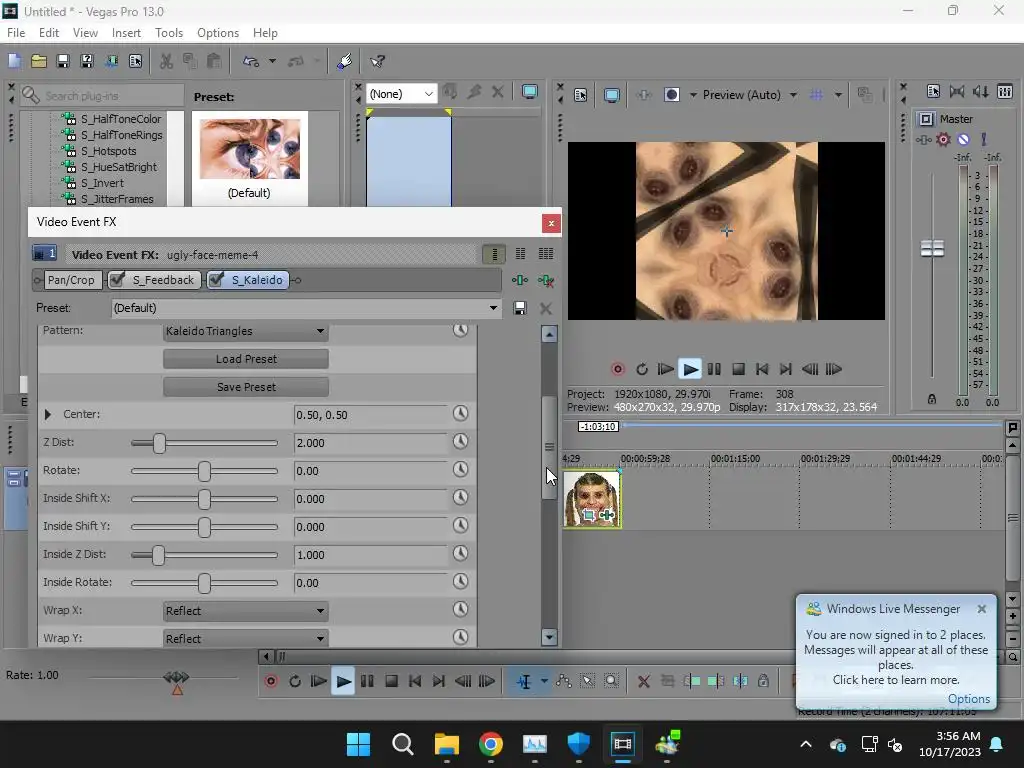
Task: Toggle the lock envelopes icon in timeline toolbar
Action: (x=763, y=681)
